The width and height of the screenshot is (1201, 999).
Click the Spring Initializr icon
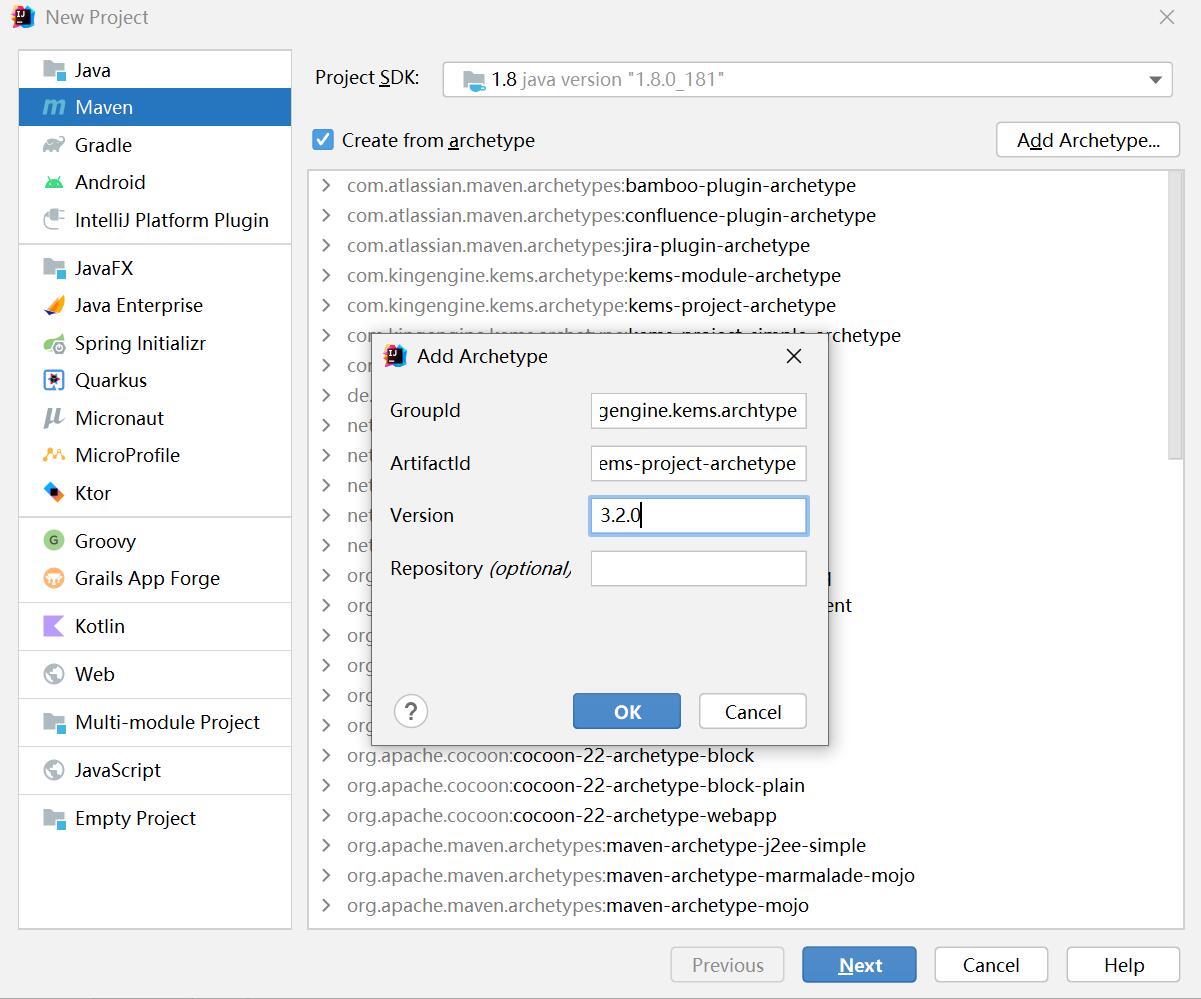coord(54,343)
